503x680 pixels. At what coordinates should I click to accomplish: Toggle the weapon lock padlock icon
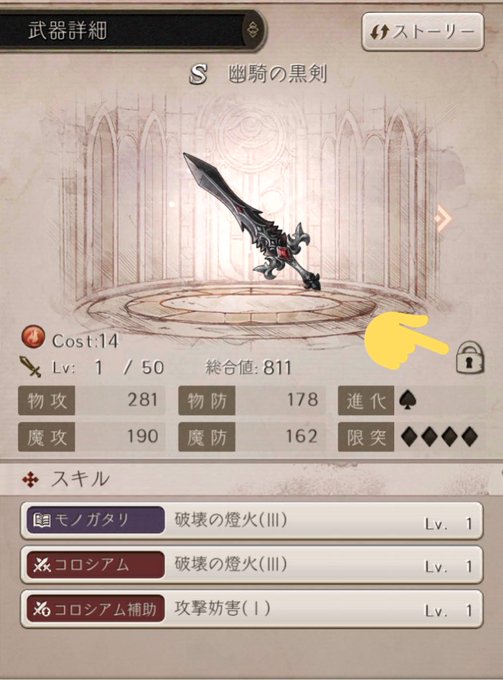[x=470, y=357]
